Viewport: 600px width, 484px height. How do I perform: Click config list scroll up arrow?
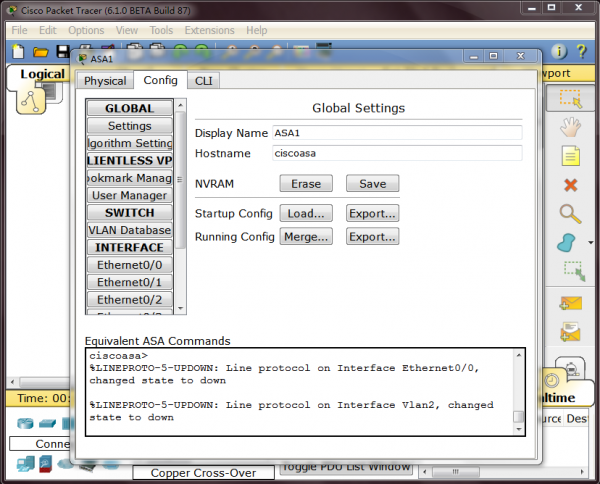(181, 104)
